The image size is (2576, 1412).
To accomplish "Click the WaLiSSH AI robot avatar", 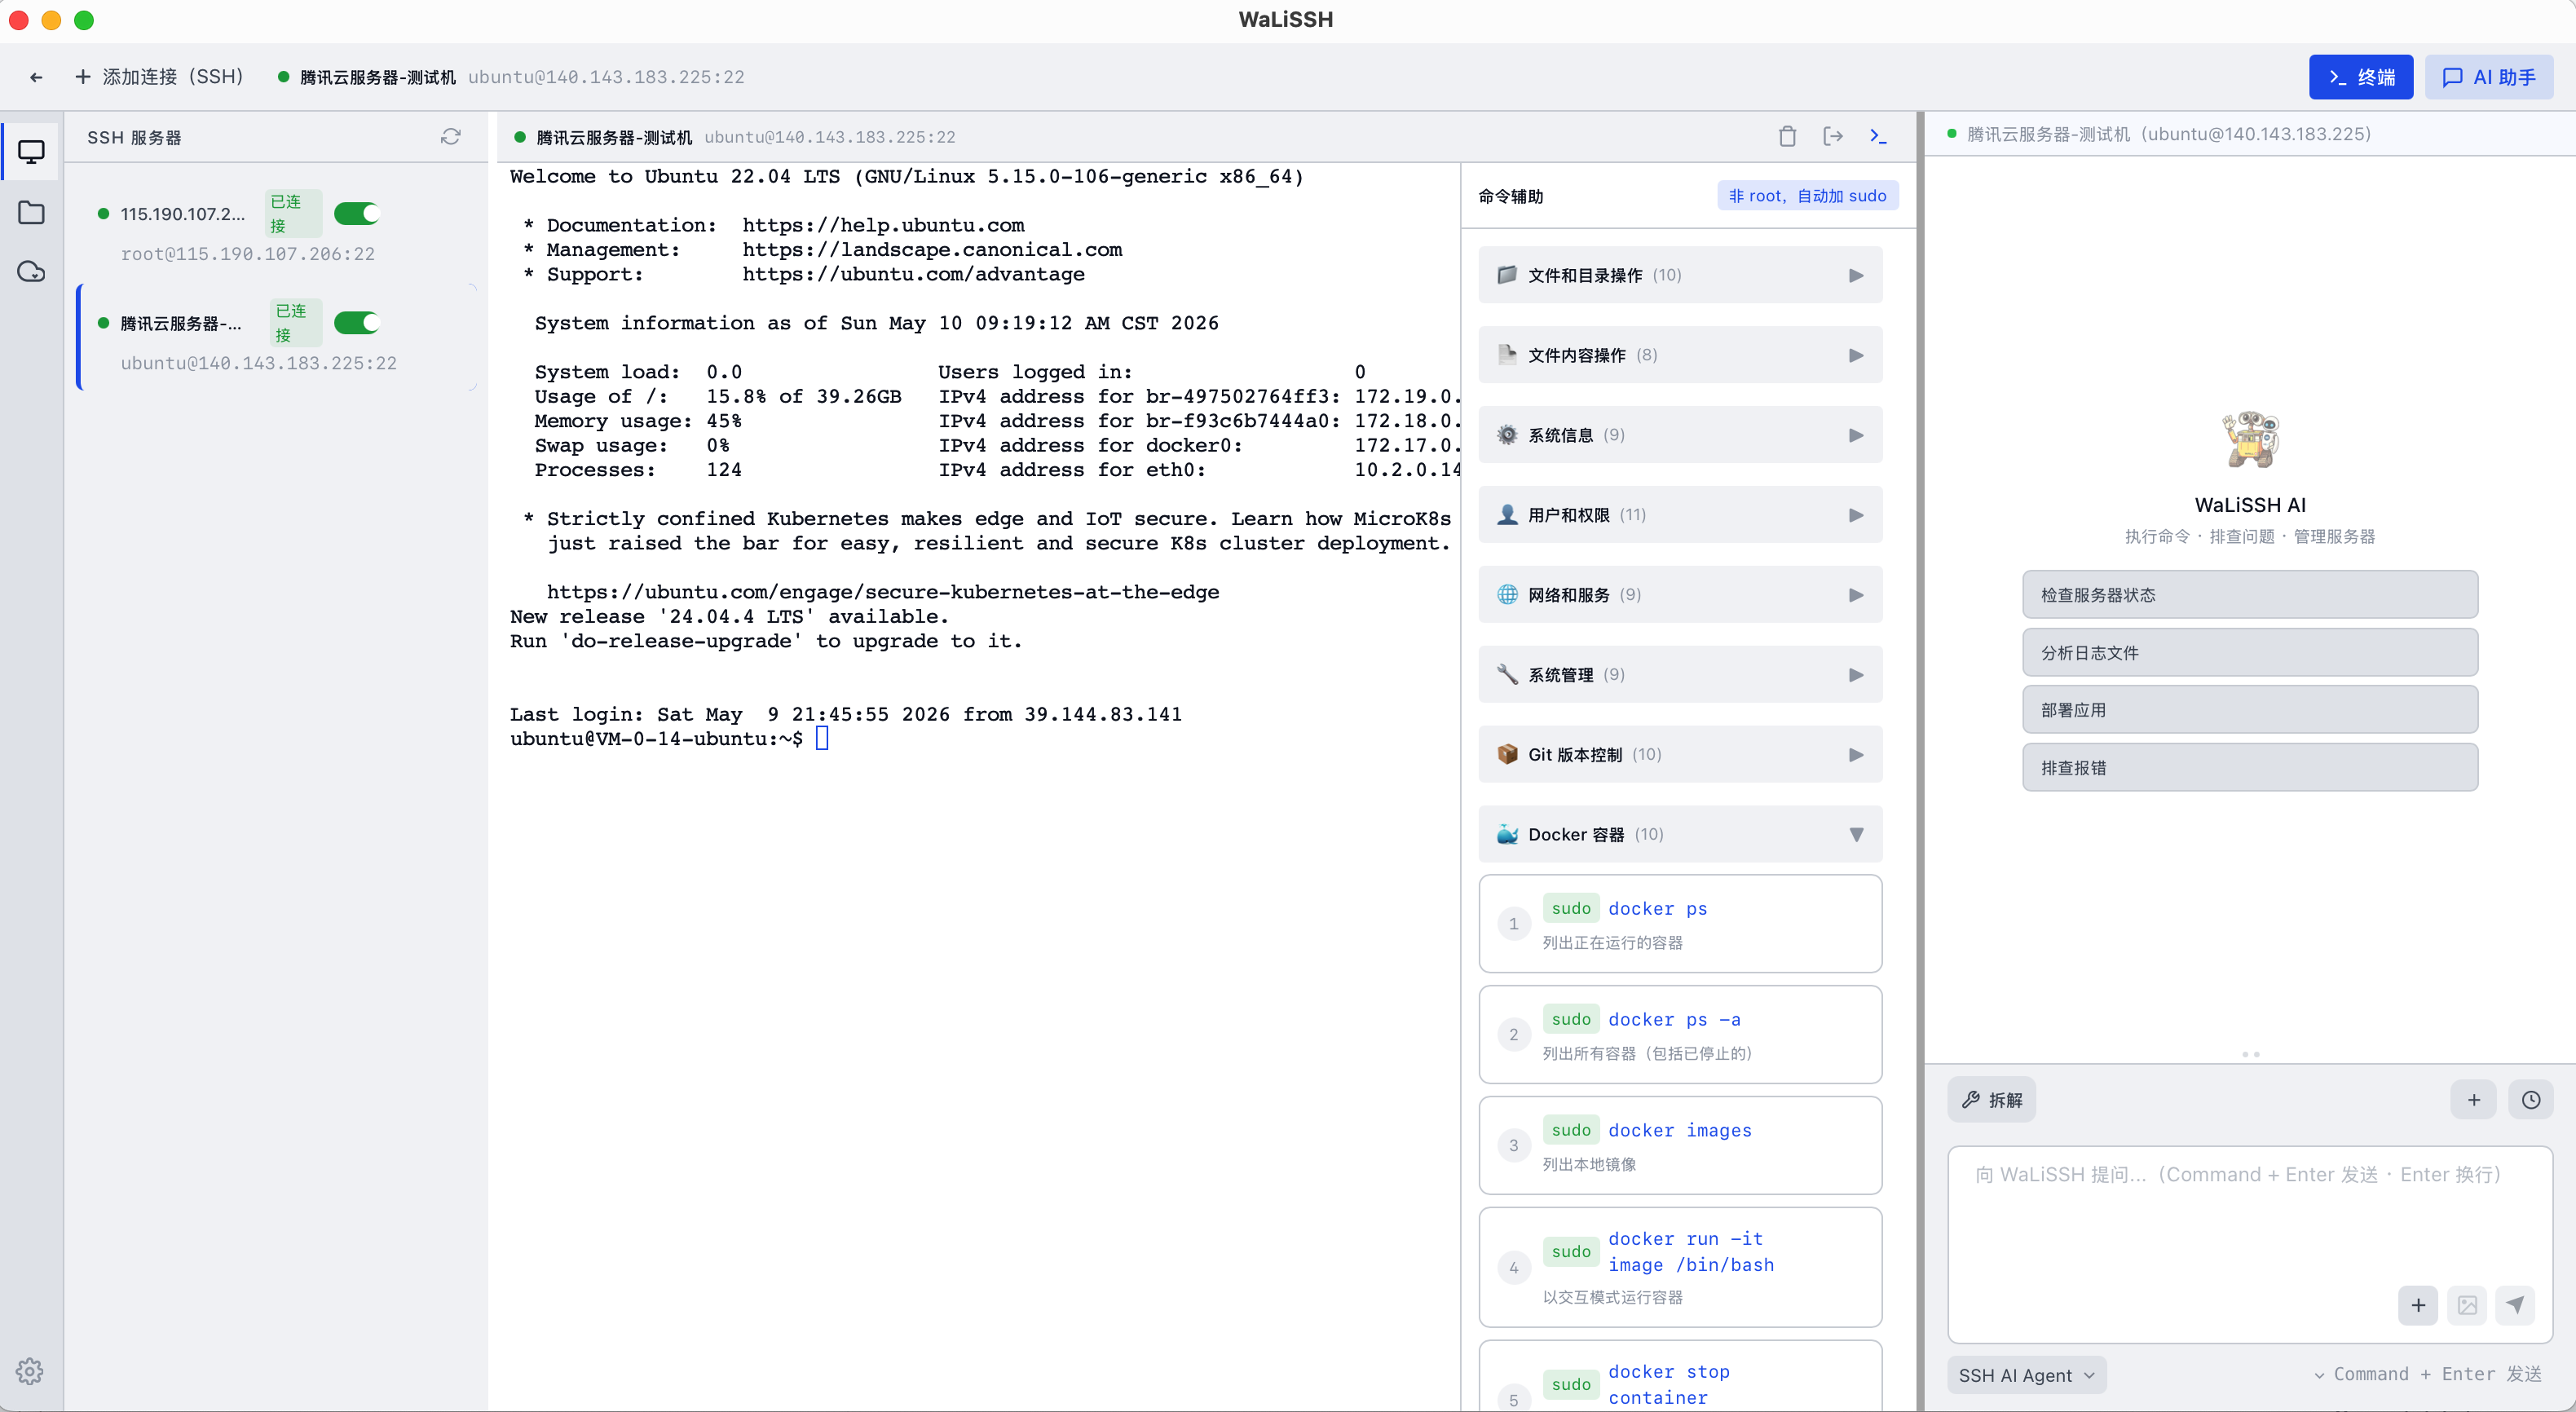I will [2250, 440].
